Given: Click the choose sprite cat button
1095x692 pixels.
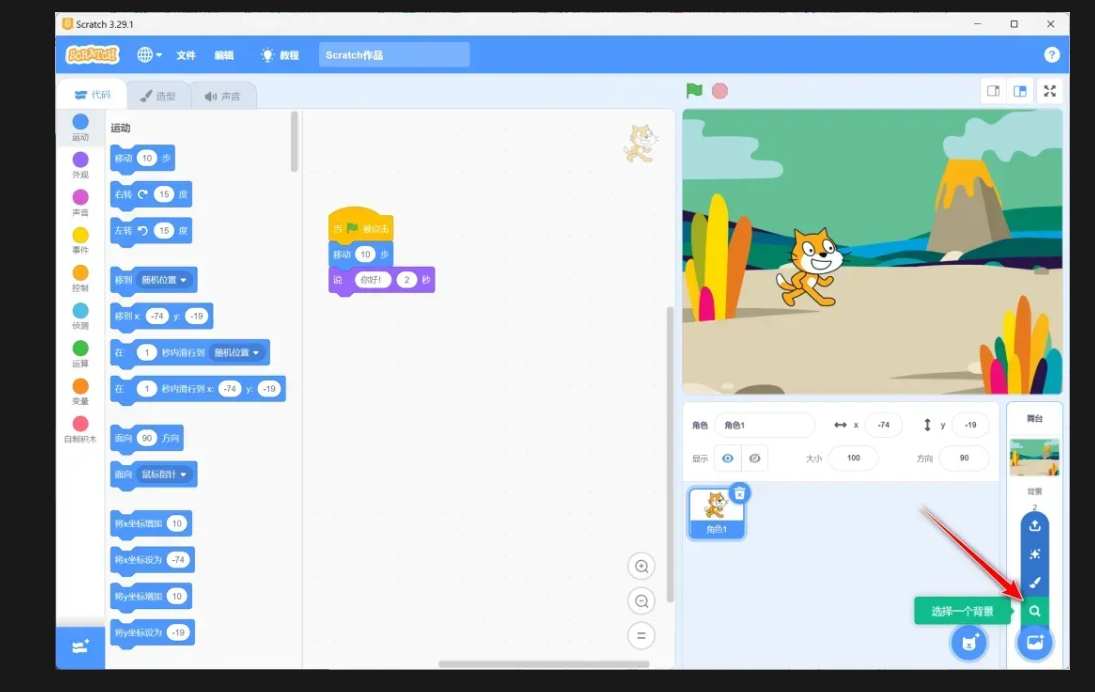Looking at the screenshot, I should (969, 642).
